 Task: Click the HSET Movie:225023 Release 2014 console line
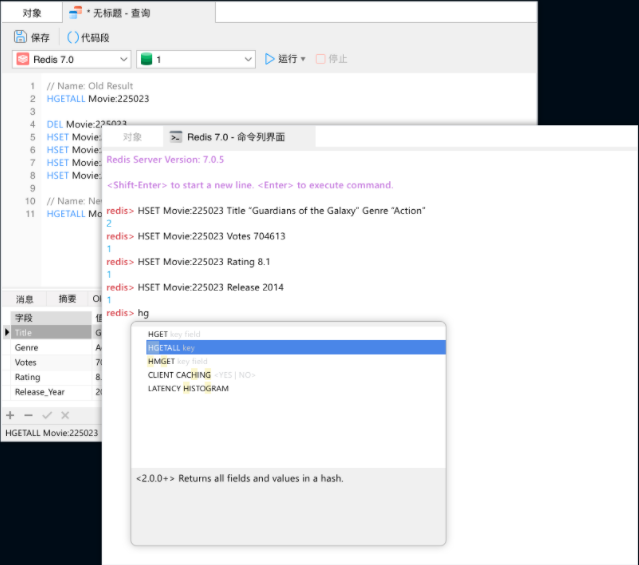tap(195, 287)
